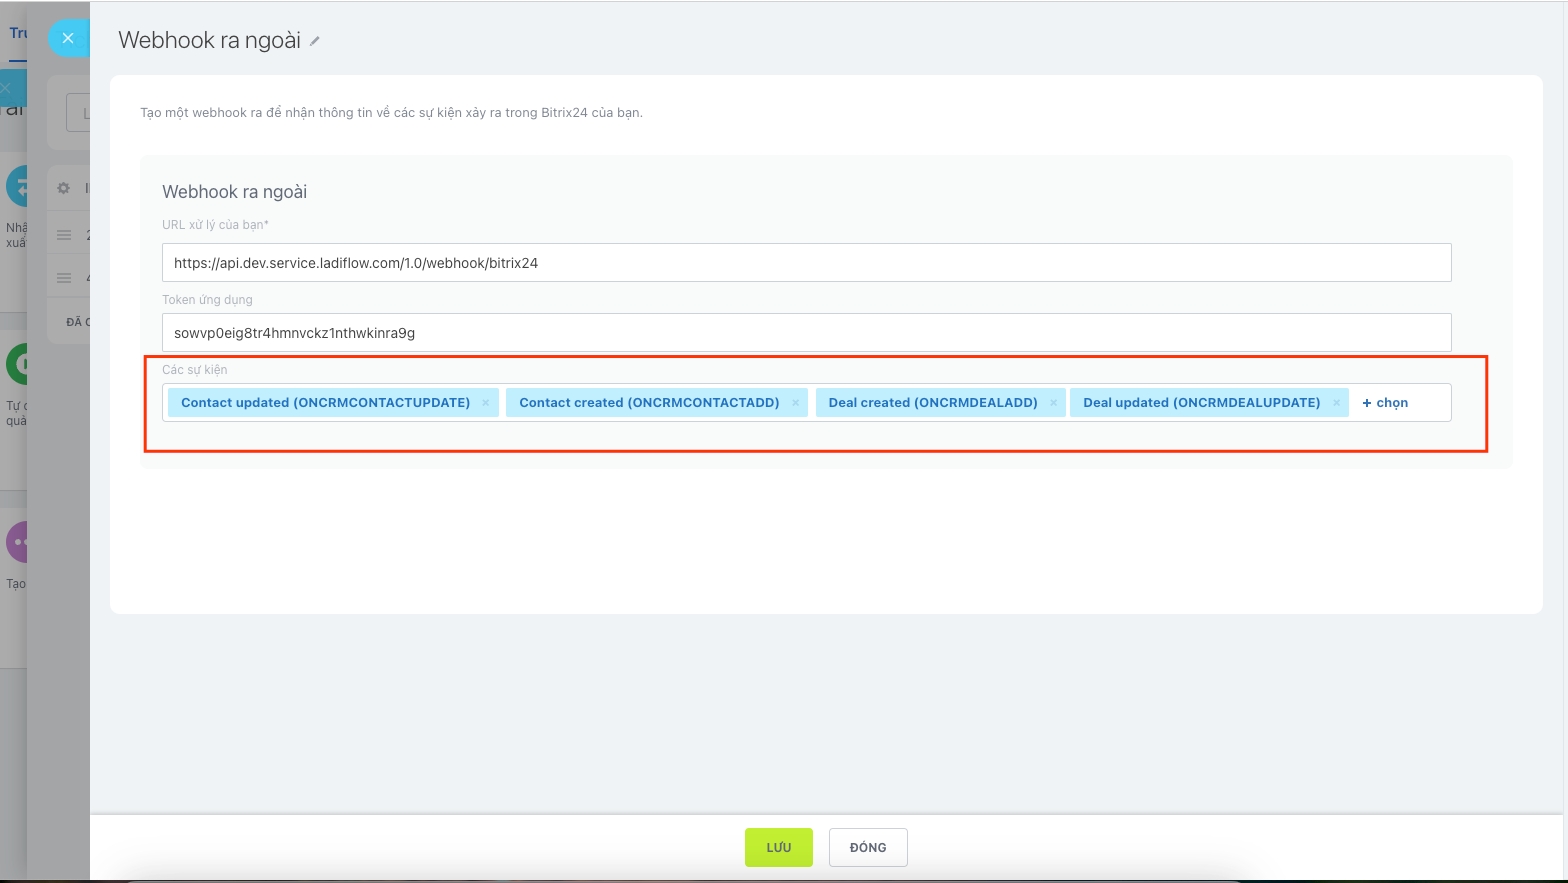Delete the Deal created event tag
Viewport: 1568px width, 883px height.
tap(1054, 403)
